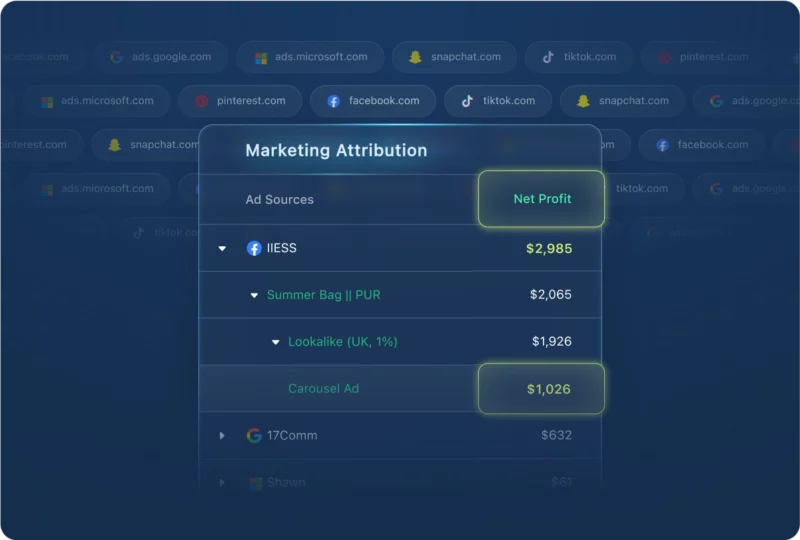Click the Snapchat ghost icon in top row
800x540 pixels.
pyautogui.click(x=415, y=57)
